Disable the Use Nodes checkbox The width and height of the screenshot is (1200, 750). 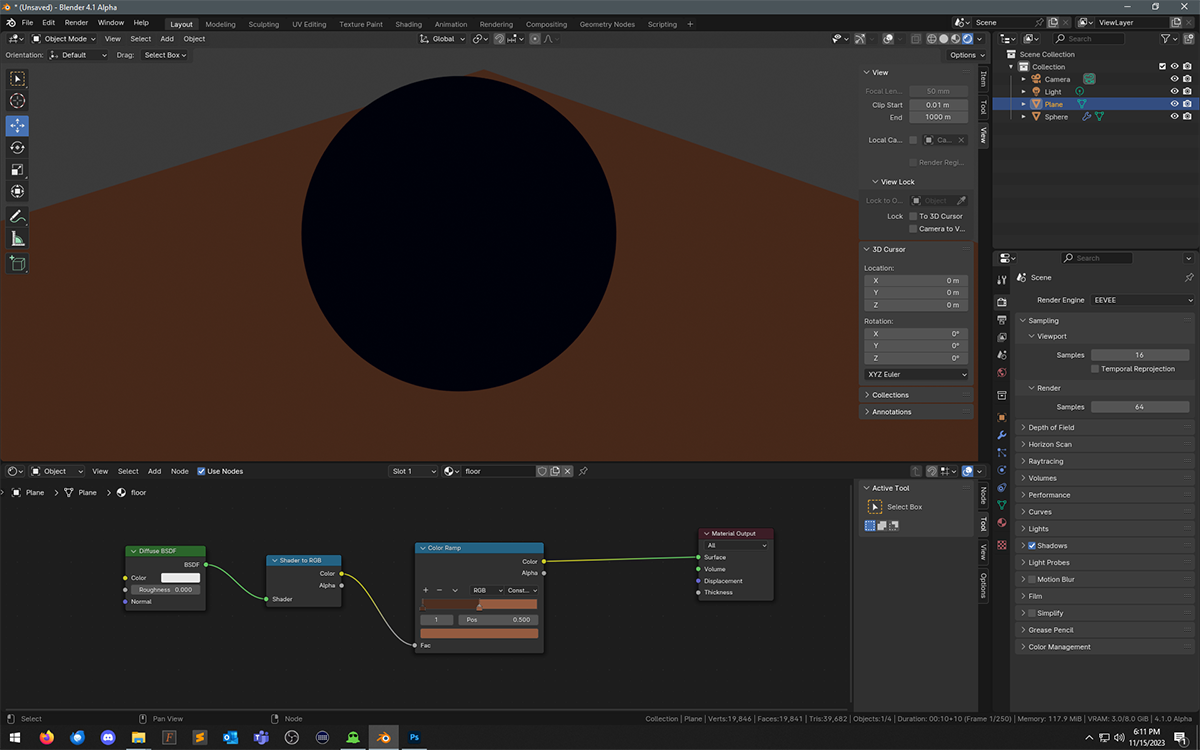coord(201,471)
